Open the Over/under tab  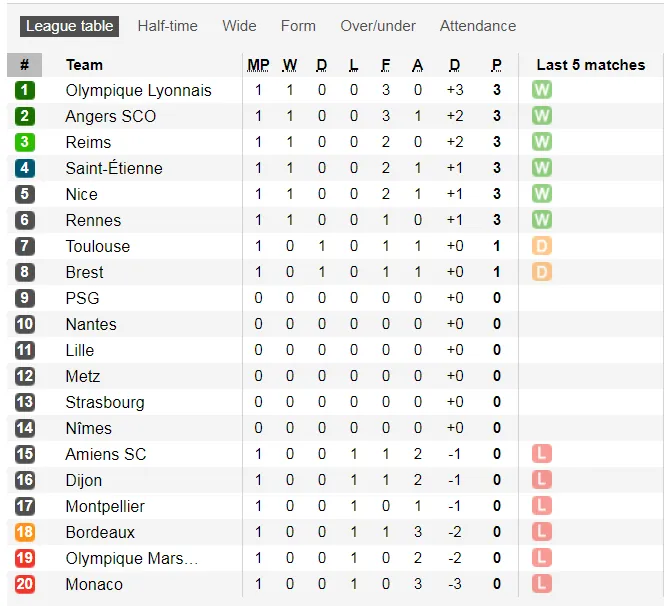[378, 26]
